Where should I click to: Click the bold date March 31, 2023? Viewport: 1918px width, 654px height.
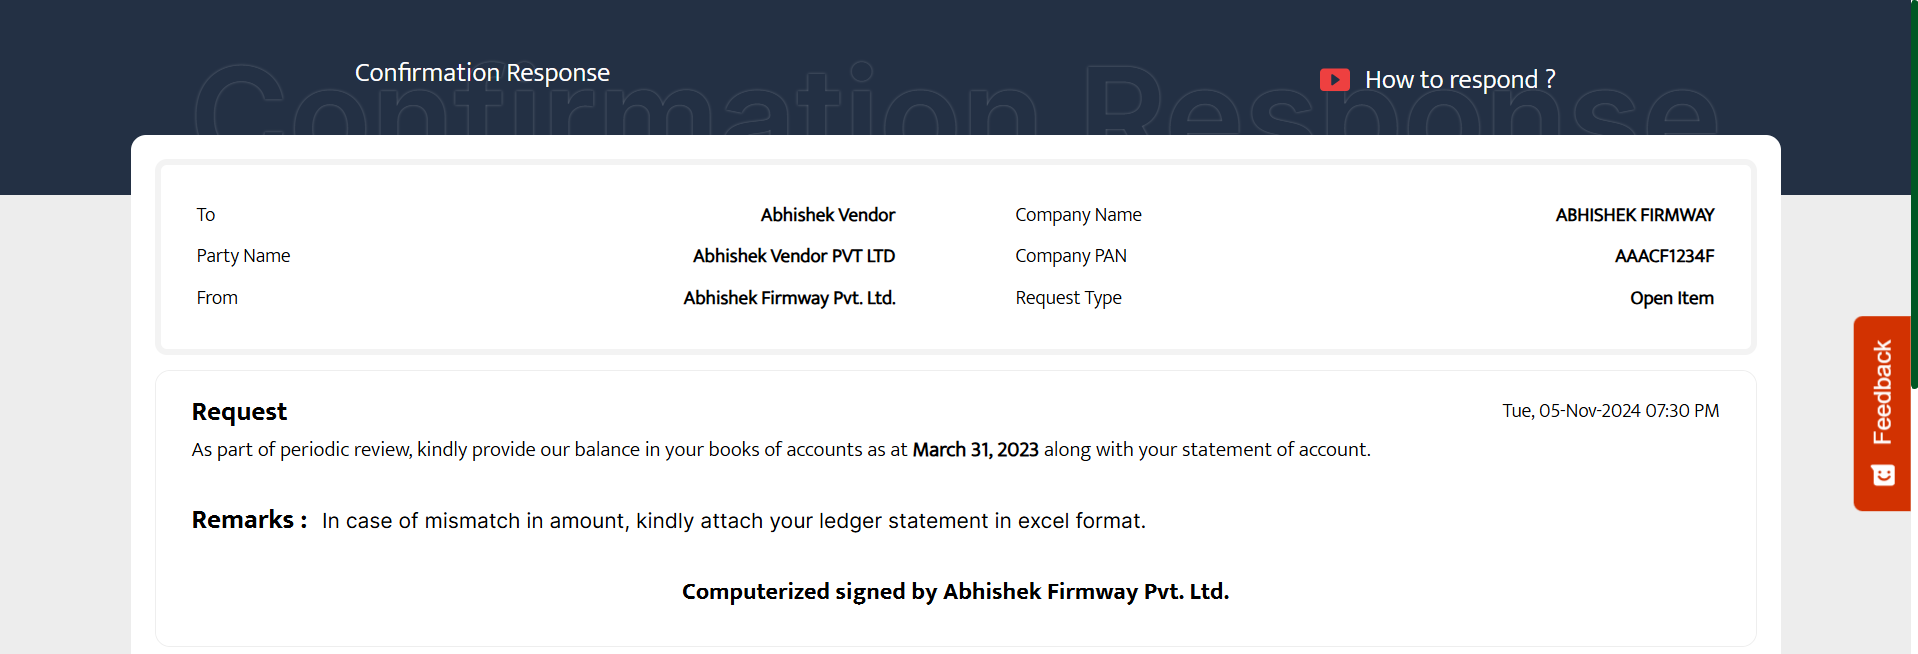[975, 450]
